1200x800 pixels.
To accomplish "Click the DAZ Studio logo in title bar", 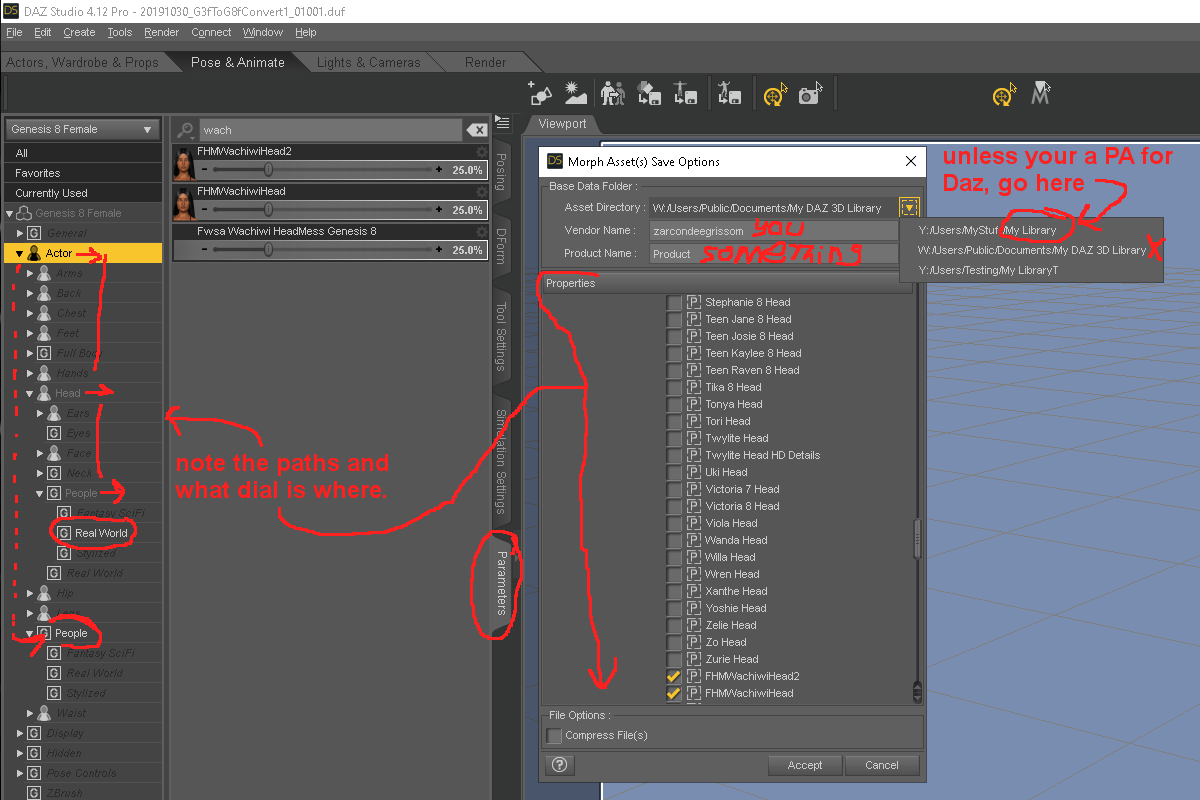I will (x=11, y=10).
